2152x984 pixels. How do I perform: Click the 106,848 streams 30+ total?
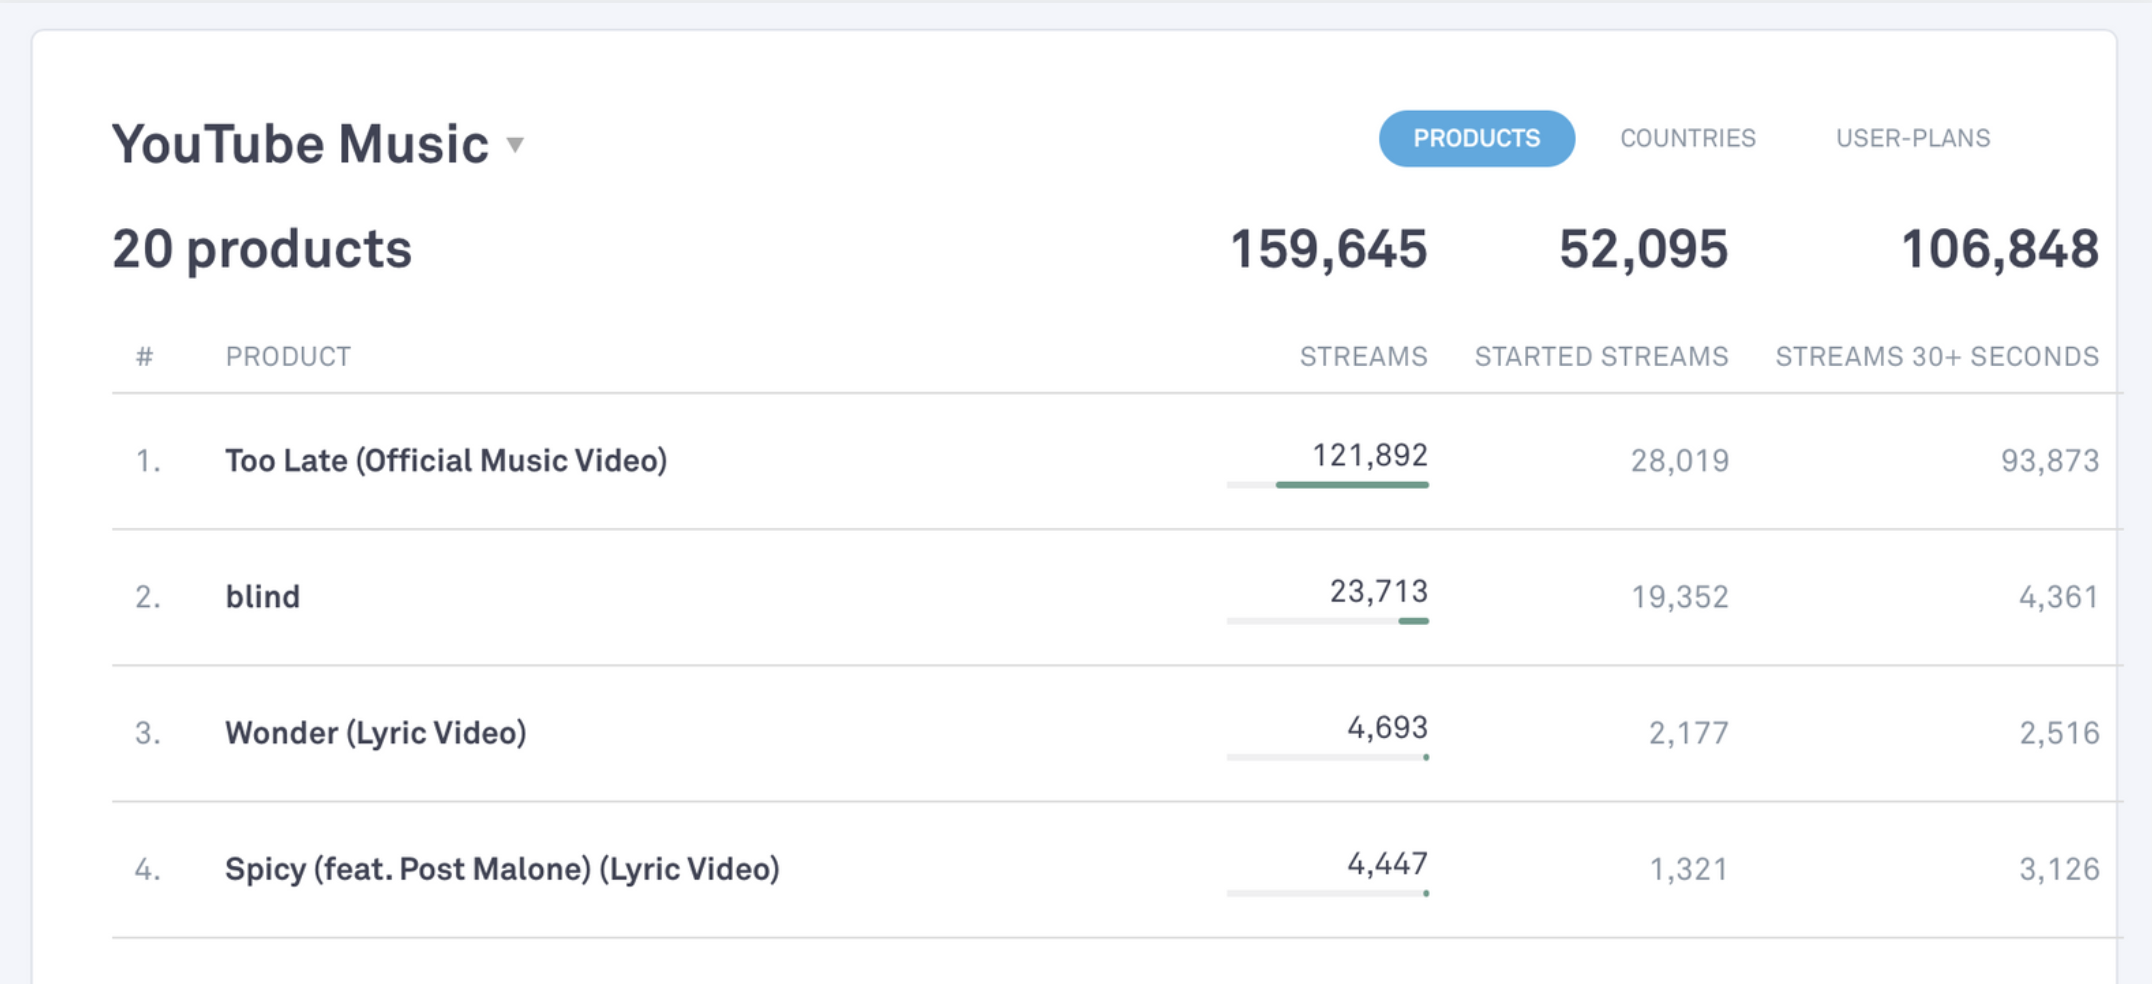tap(1999, 249)
